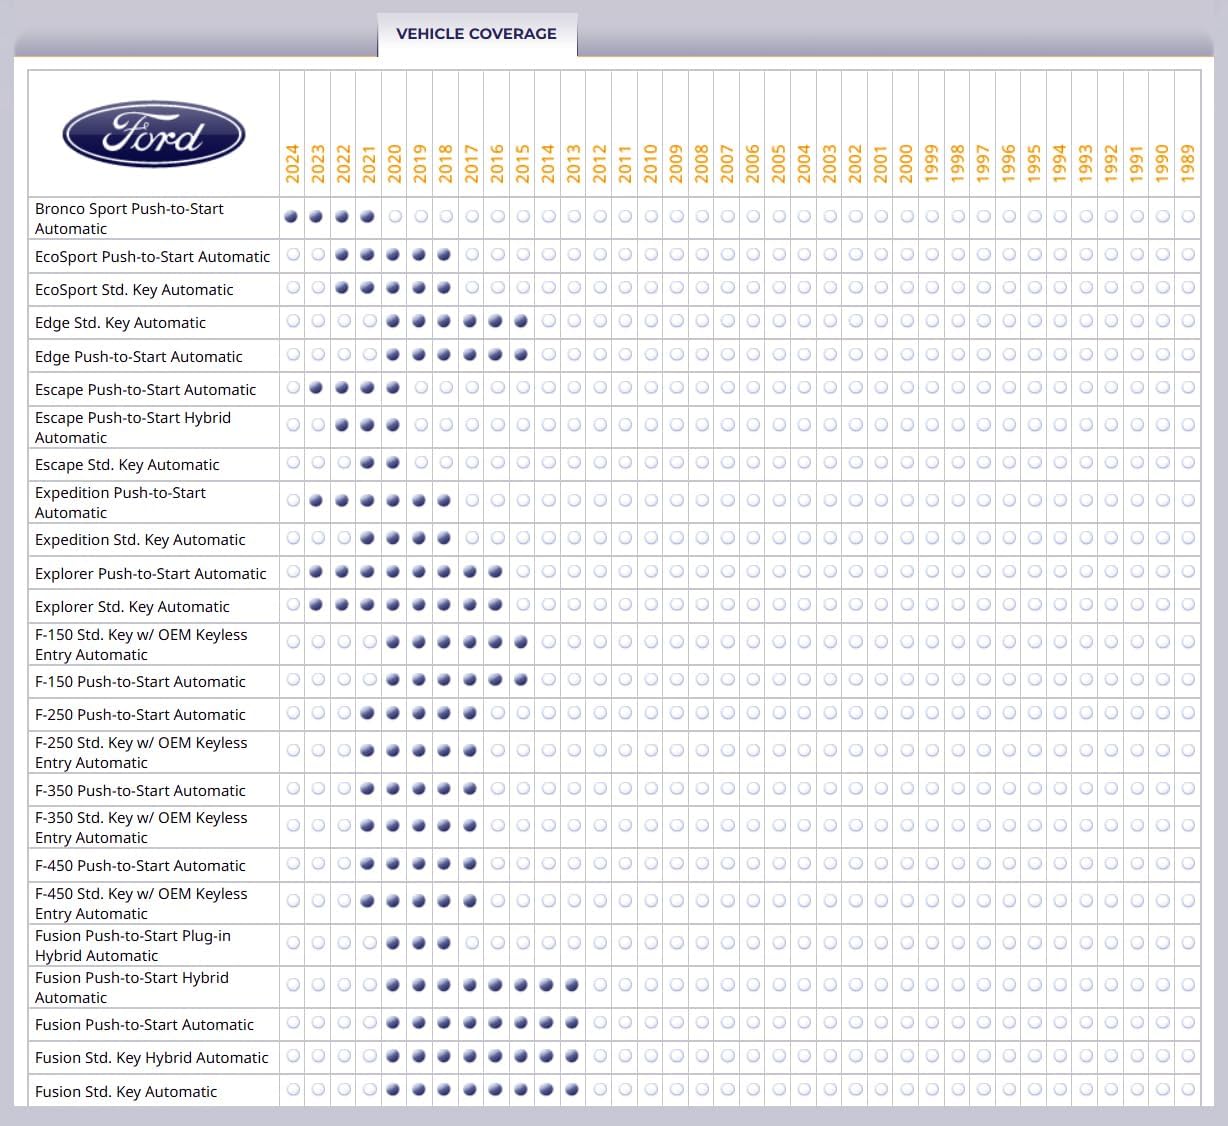
Task: Click Escape Std. Key Automatic row label
Action: [x=127, y=464]
